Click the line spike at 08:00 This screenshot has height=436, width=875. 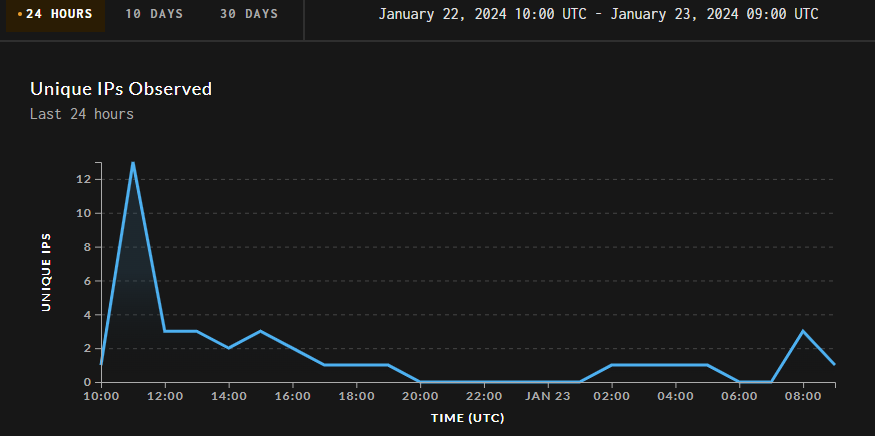pos(803,331)
